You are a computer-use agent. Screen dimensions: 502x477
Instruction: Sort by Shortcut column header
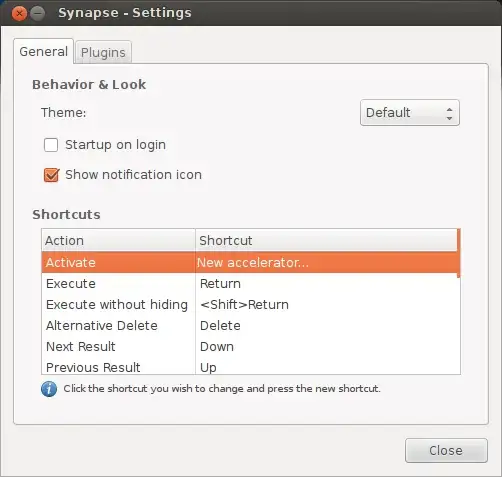pyautogui.click(x=327, y=240)
